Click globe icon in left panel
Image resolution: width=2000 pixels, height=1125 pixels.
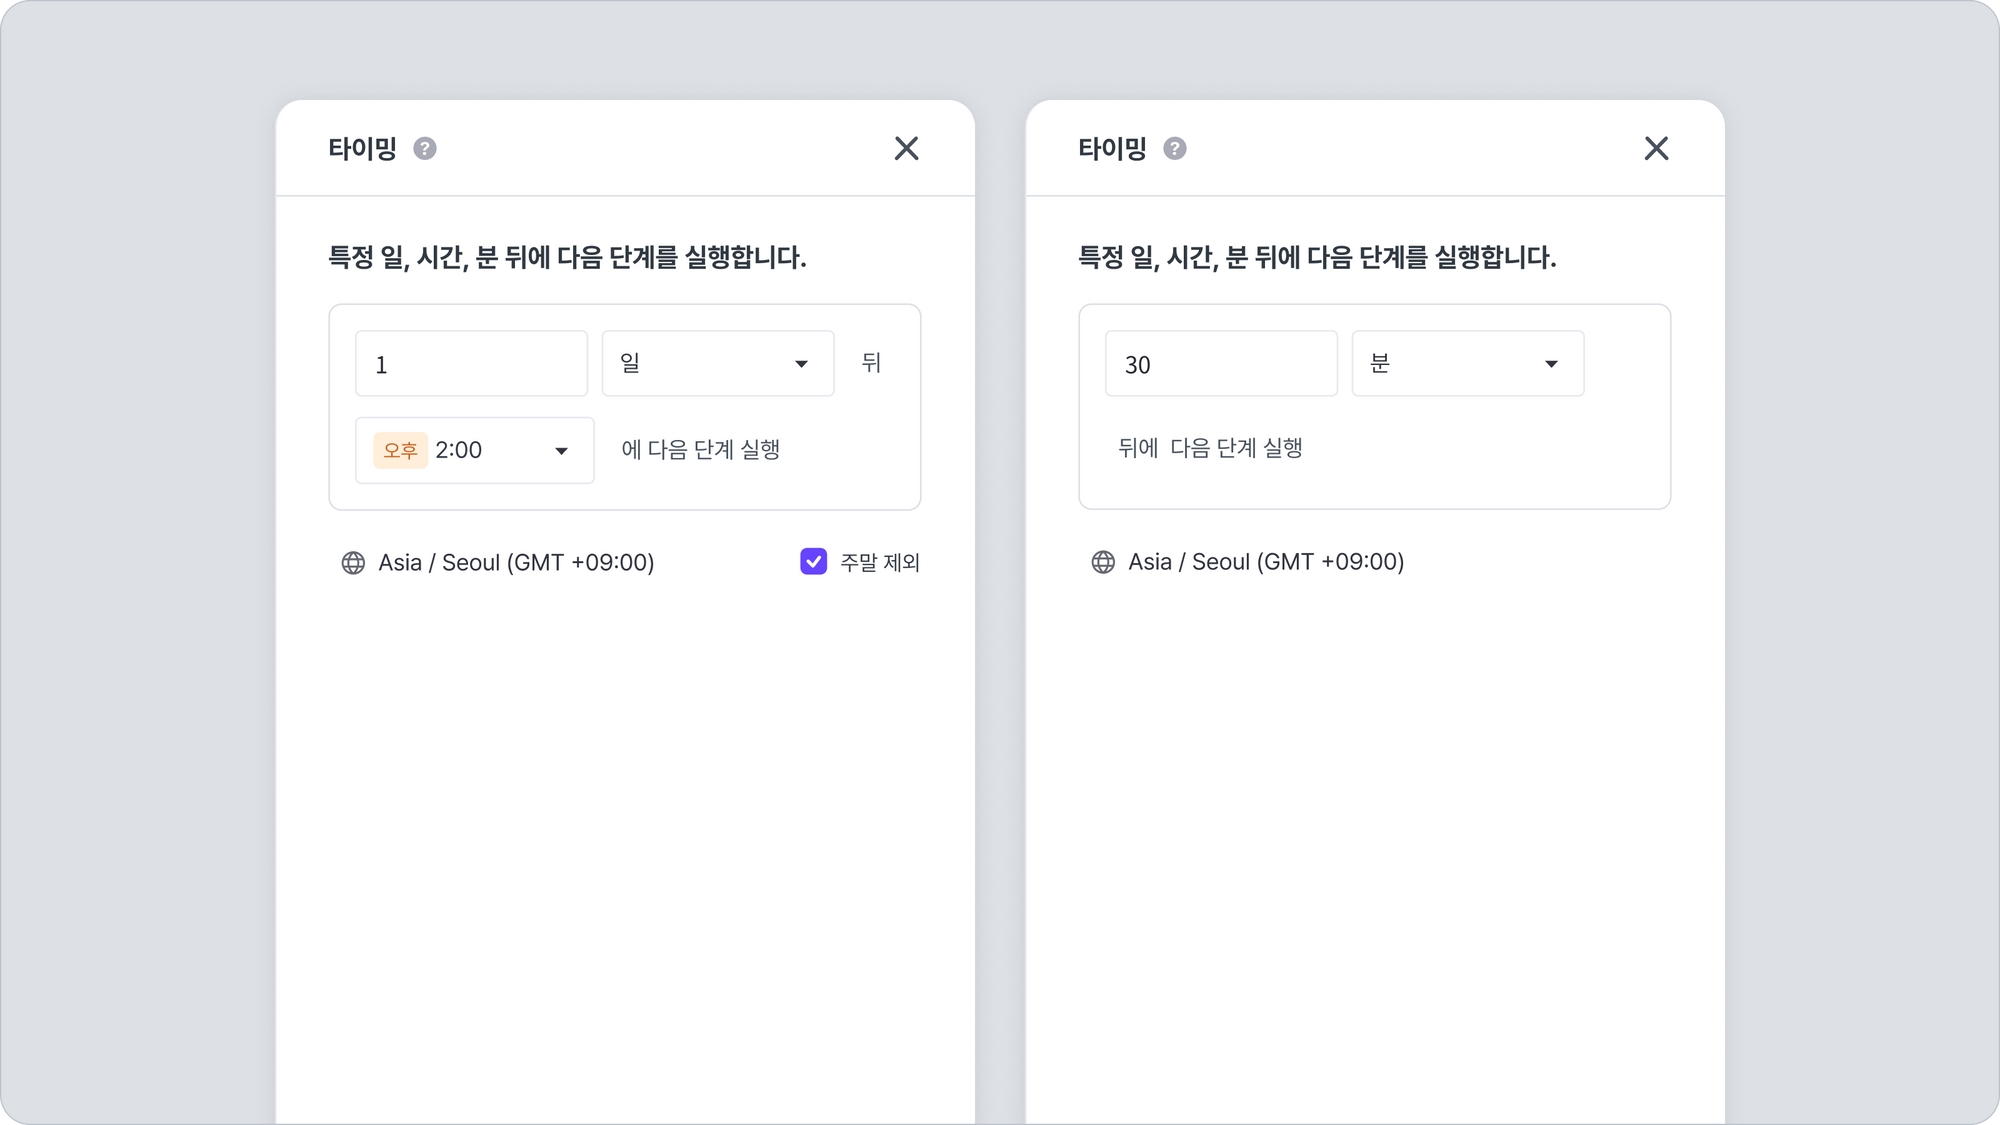tap(353, 563)
